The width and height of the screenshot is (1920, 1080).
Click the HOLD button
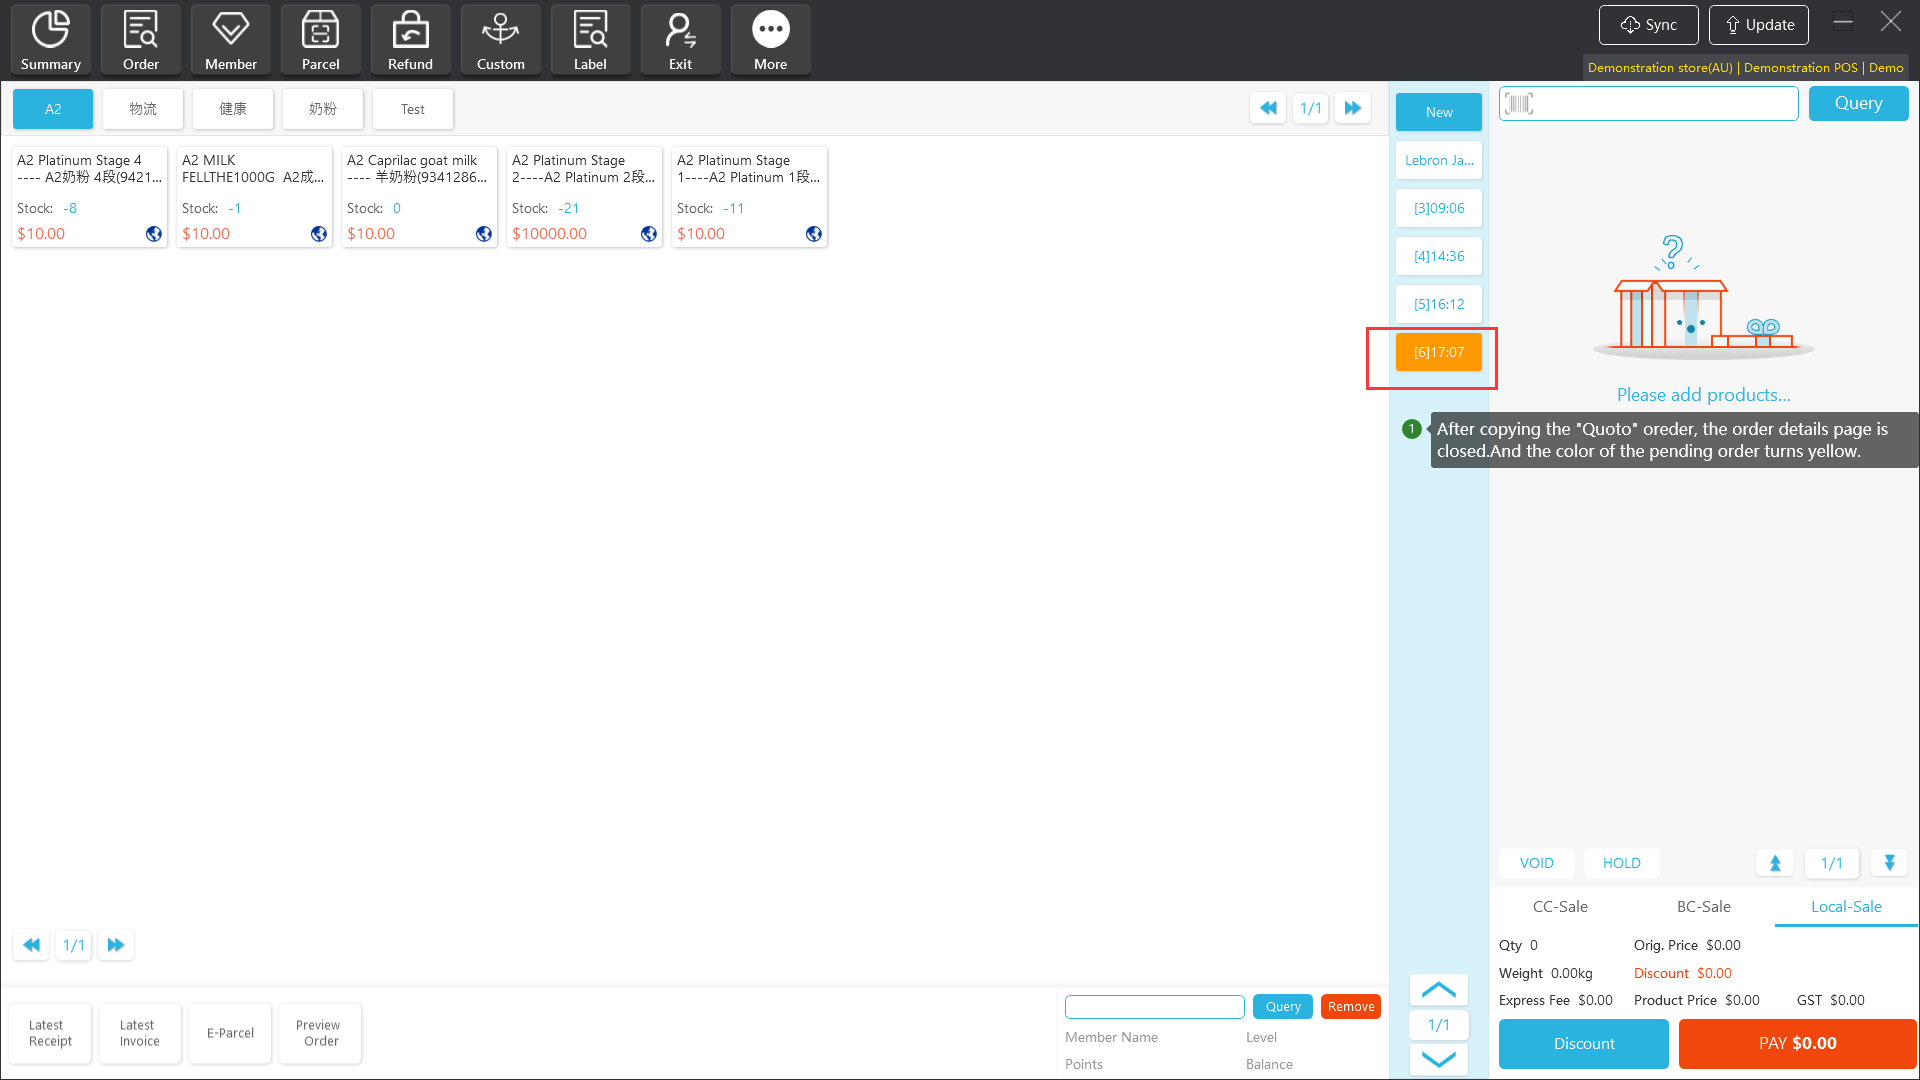point(1621,863)
